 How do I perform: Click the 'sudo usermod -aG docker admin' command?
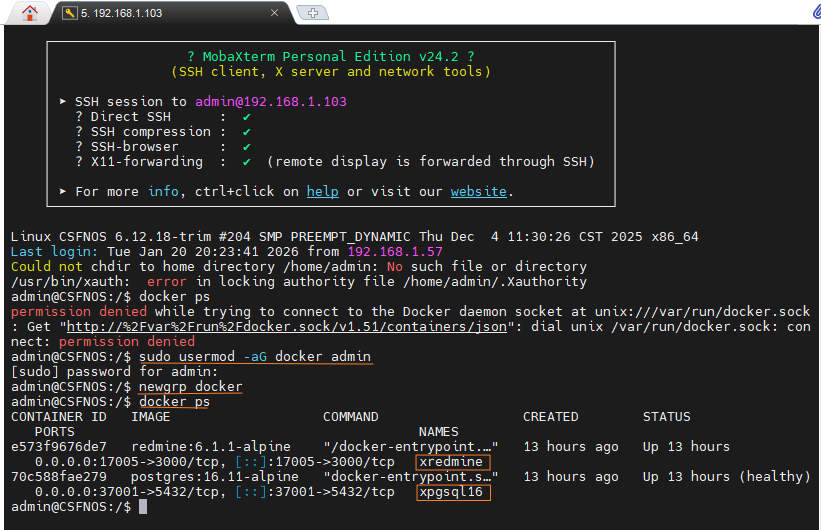tap(255, 356)
